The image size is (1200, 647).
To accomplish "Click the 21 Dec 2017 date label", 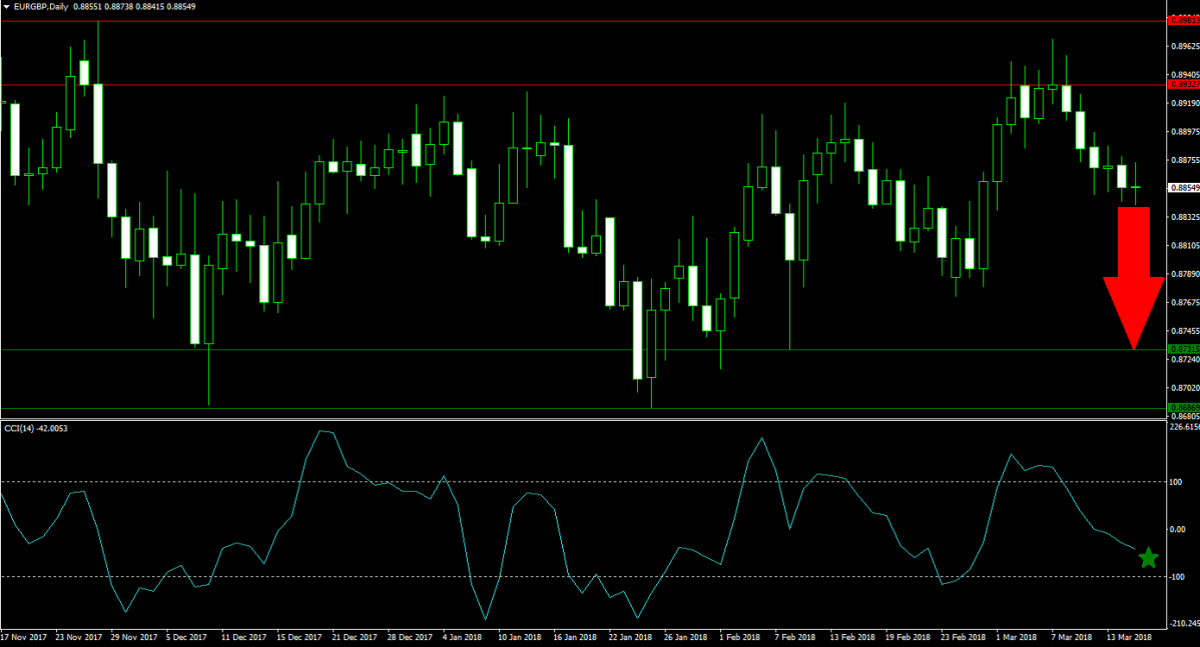I will click(x=353, y=636).
